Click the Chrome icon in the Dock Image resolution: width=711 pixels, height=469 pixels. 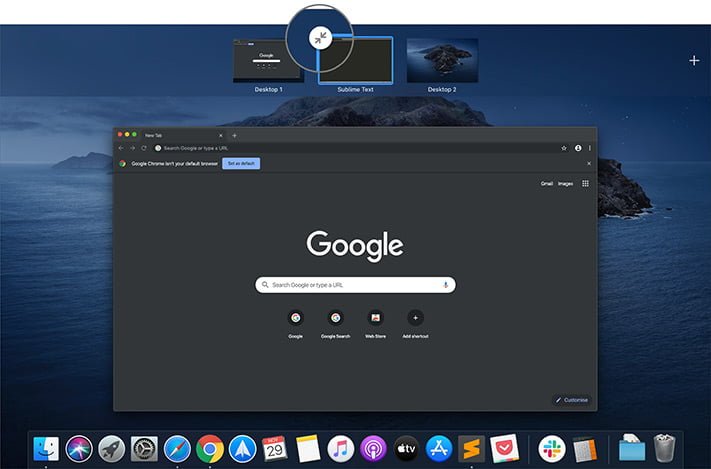(x=210, y=449)
